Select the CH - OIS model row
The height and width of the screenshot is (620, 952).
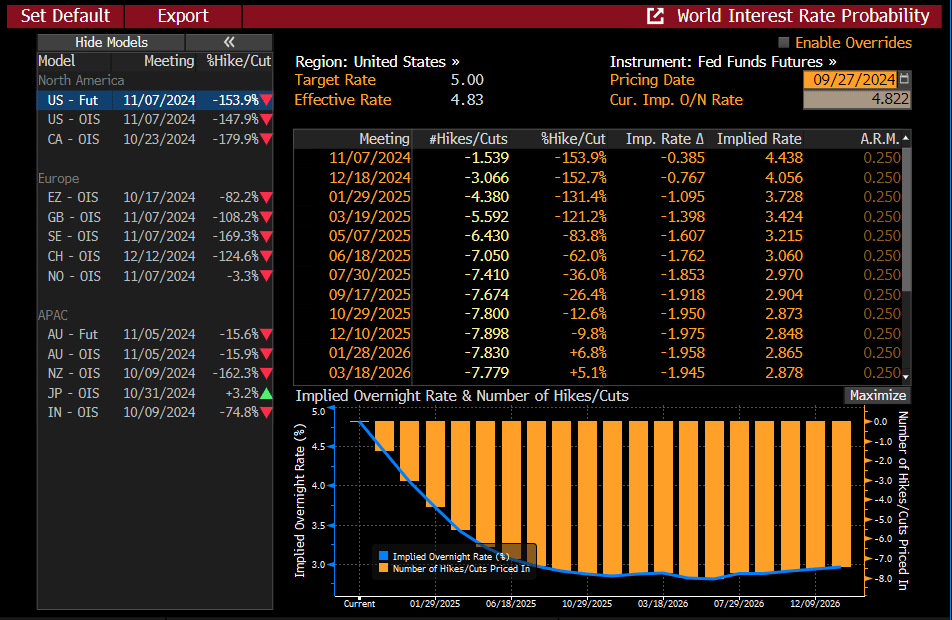coord(155,256)
